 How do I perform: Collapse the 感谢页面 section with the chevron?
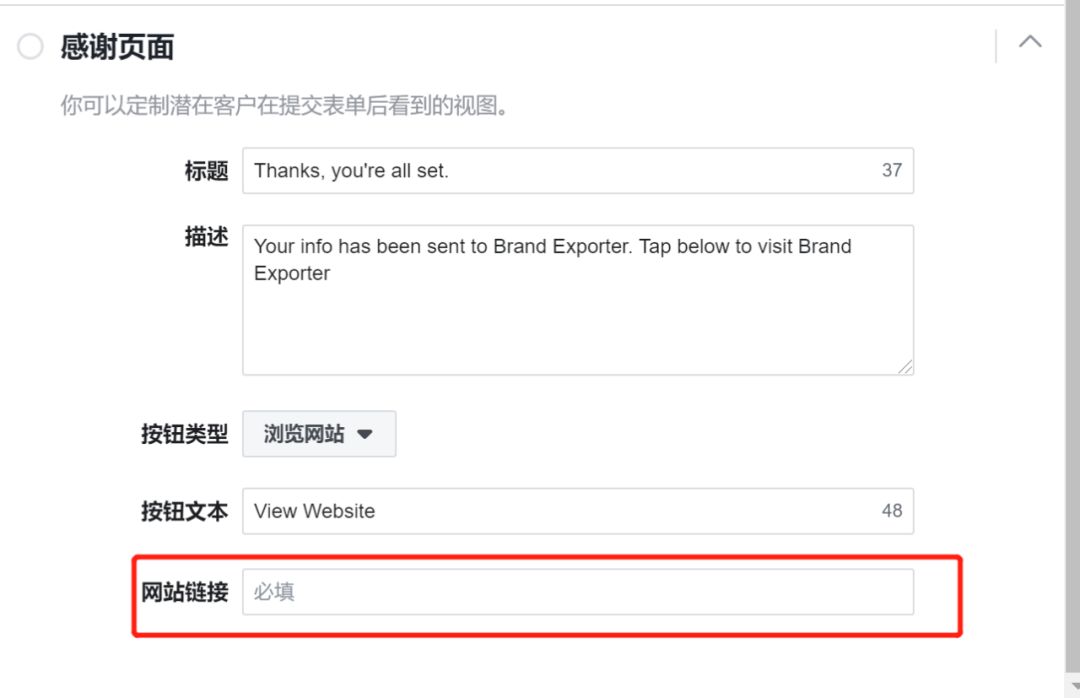(x=1030, y=42)
